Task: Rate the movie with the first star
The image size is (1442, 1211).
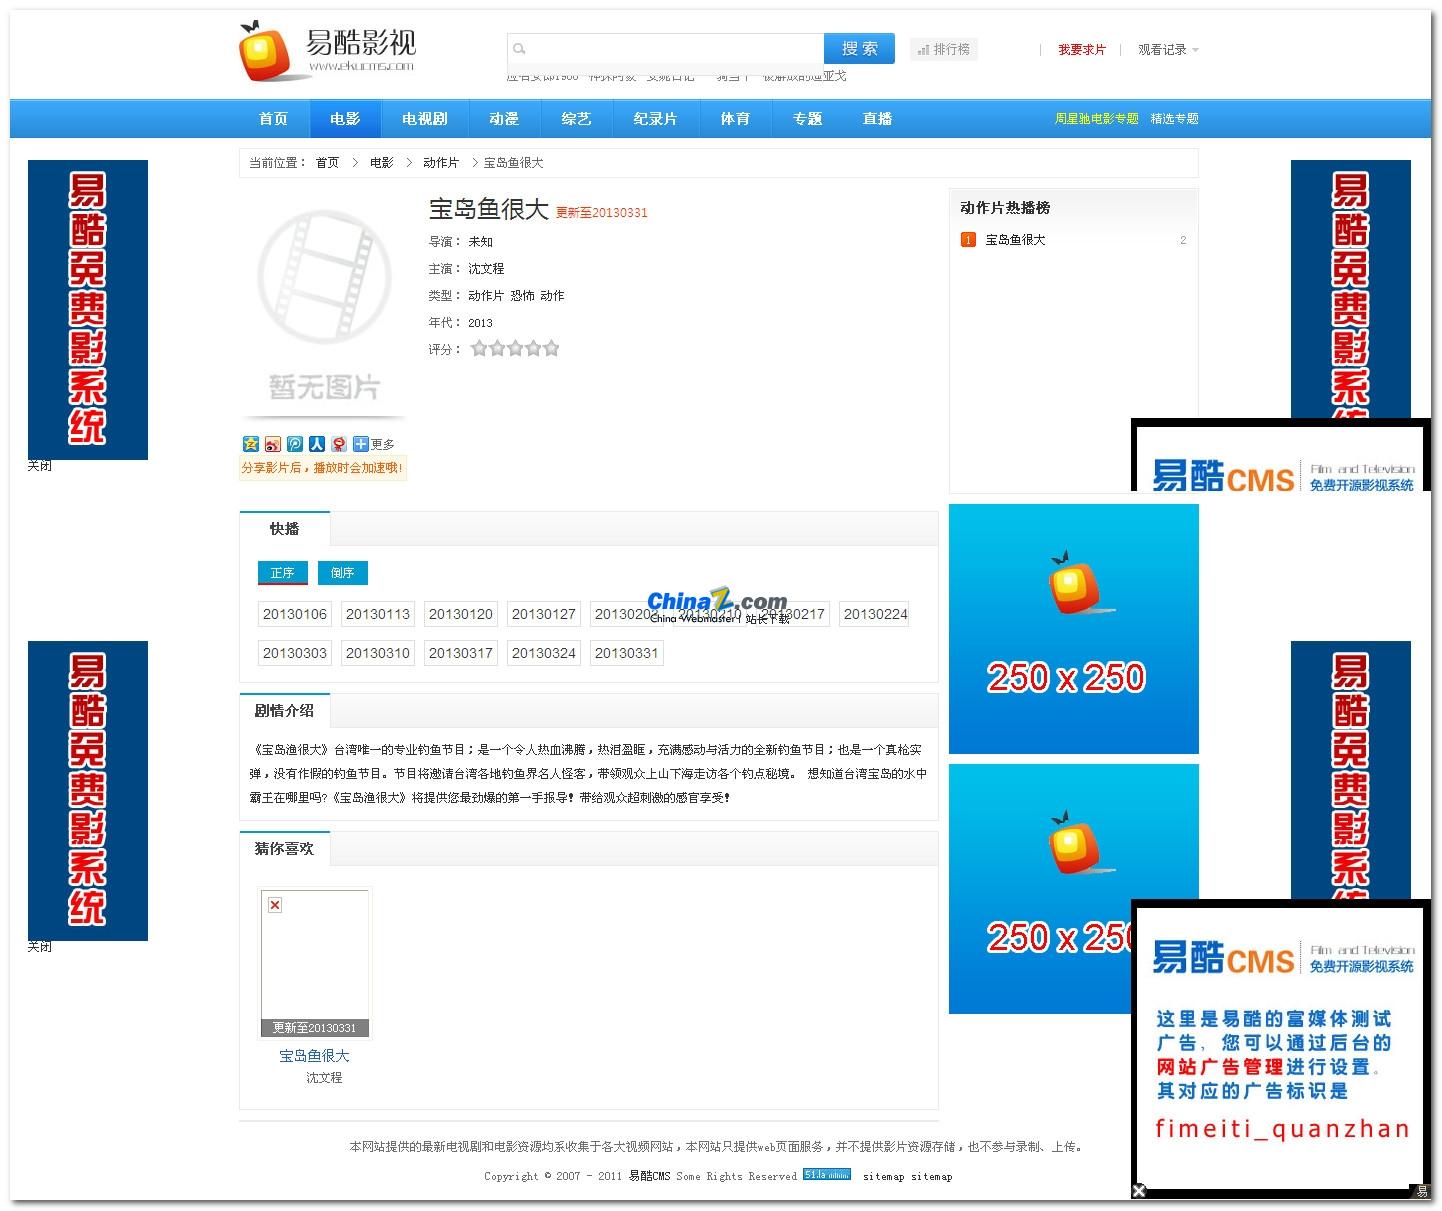Action: pos(479,348)
